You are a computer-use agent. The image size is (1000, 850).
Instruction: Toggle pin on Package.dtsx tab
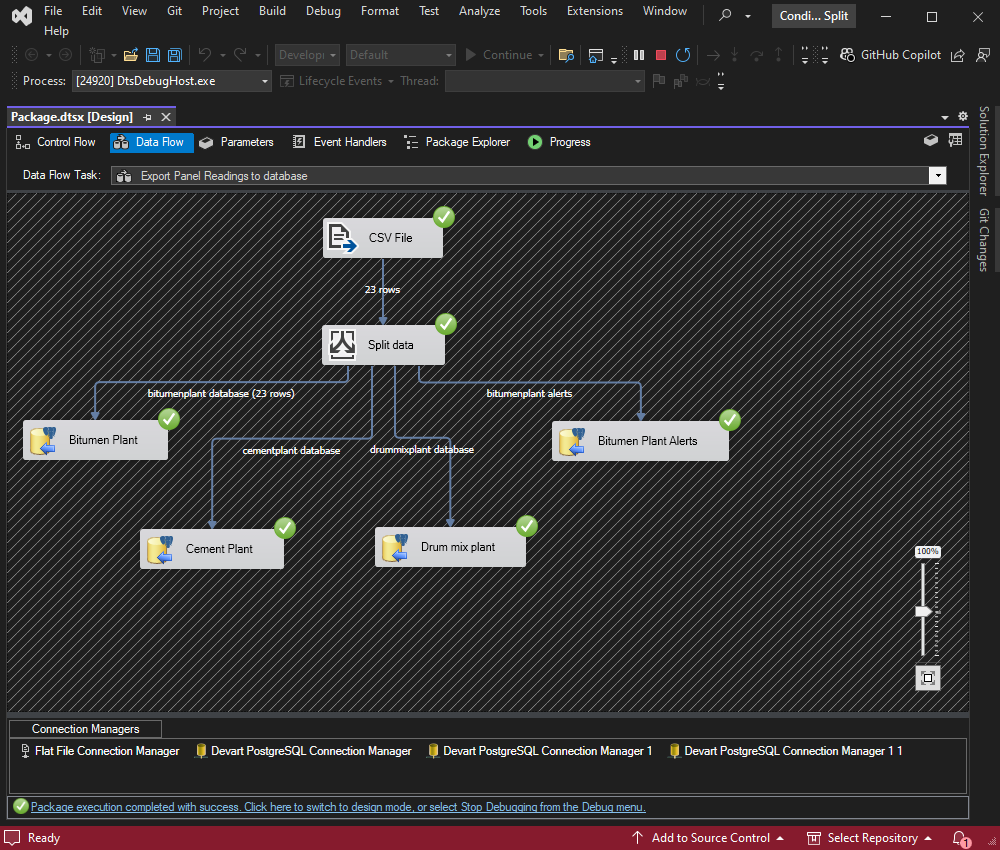click(x=147, y=117)
